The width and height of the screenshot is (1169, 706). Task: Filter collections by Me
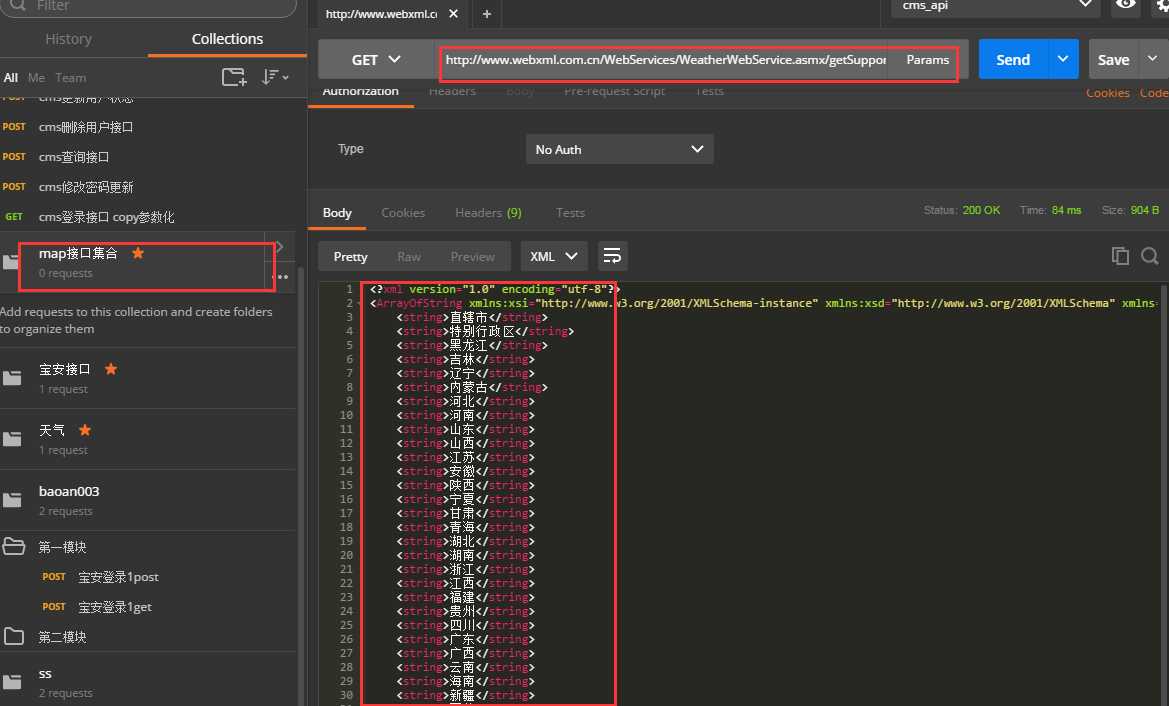coord(36,78)
